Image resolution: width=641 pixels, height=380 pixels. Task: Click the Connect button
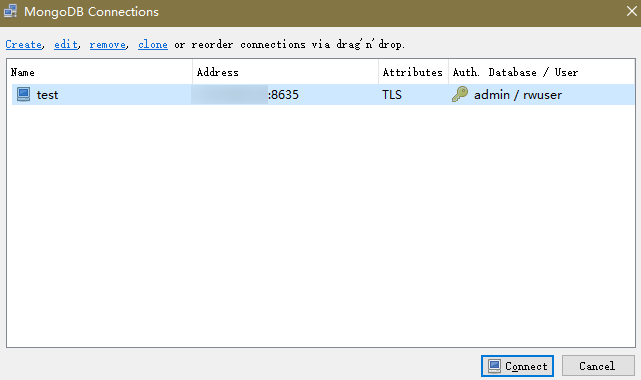517,366
